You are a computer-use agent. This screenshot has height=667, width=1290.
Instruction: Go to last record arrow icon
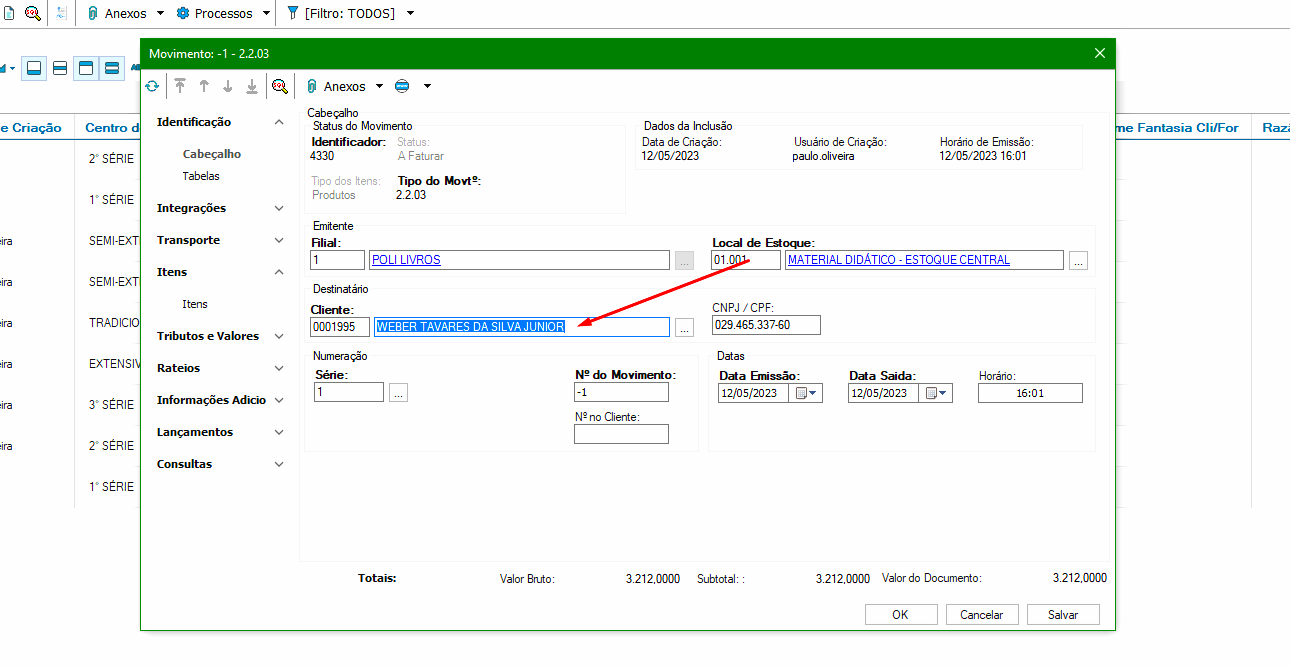pos(252,87)
